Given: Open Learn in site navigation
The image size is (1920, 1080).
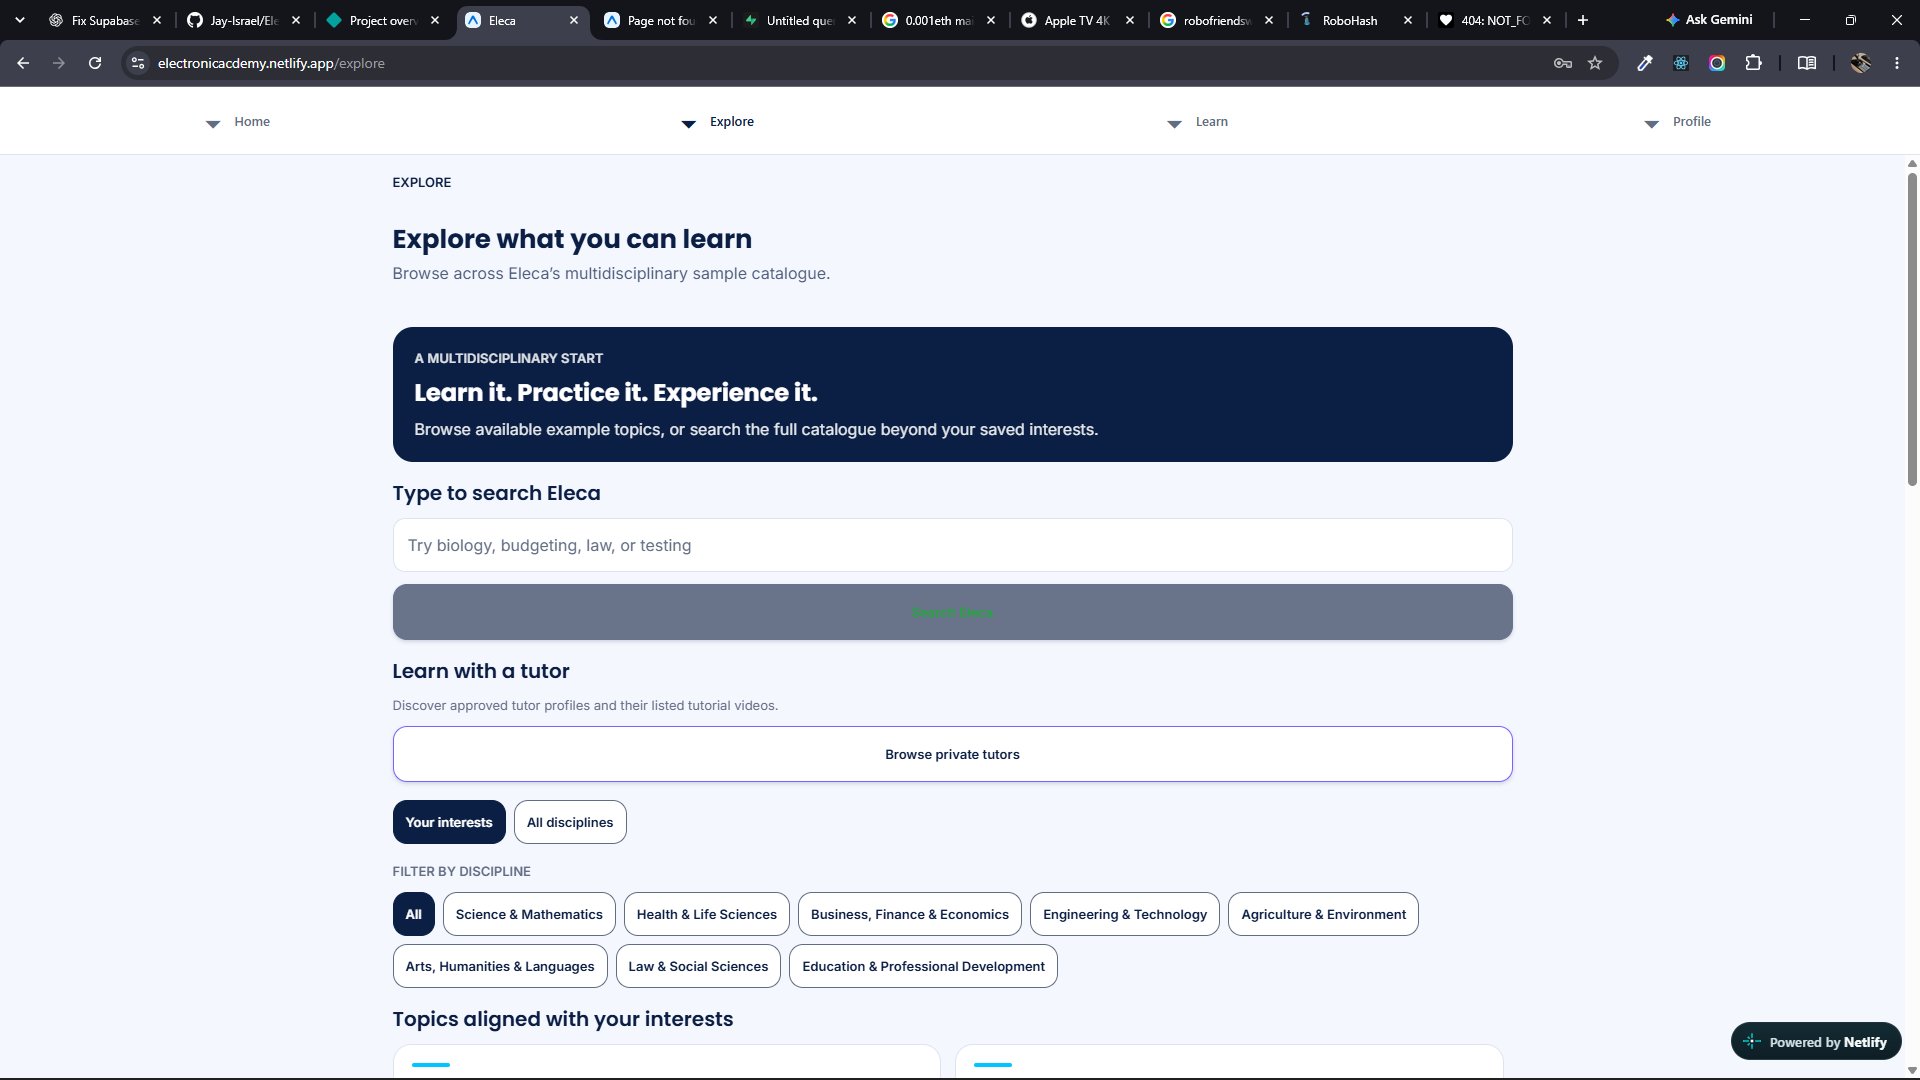Looking at the screenshot, I should point(1212,122).
